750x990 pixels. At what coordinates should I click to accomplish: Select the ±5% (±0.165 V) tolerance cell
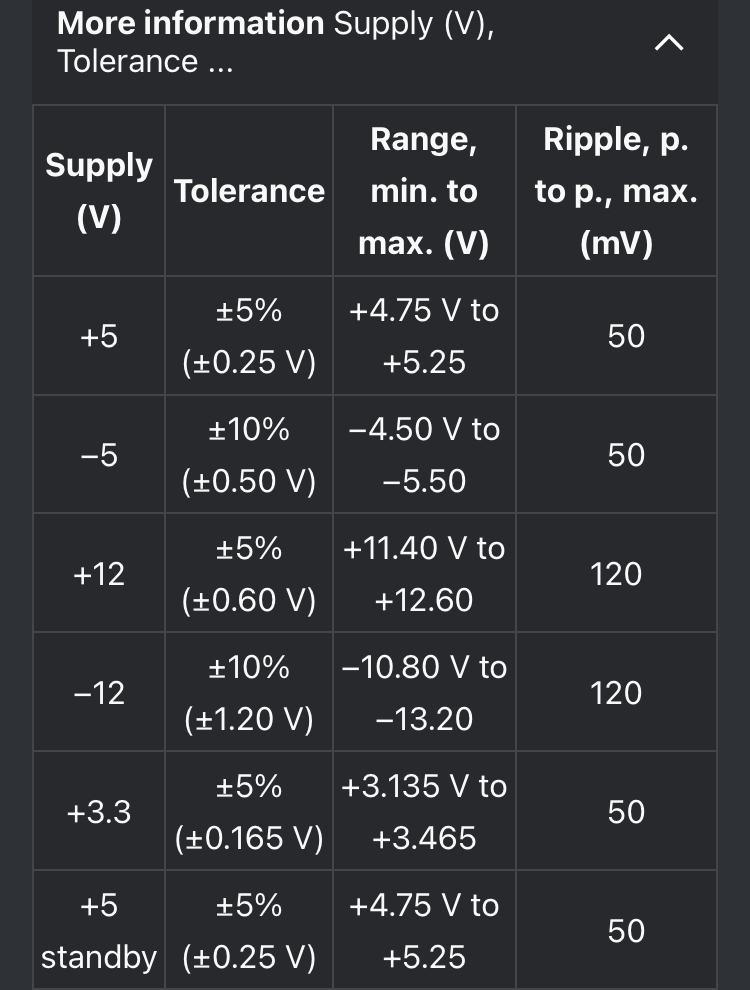(249, 811)
